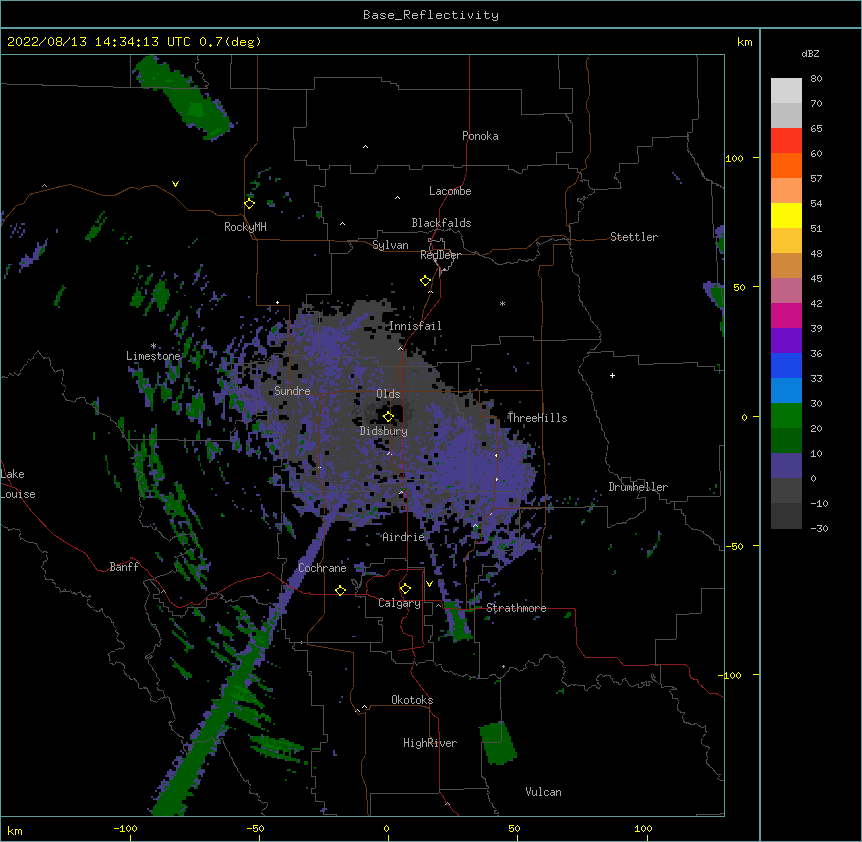
Task: Pick the light gray 70-80 dBZ legend swatch
Action: coord(786,91)
